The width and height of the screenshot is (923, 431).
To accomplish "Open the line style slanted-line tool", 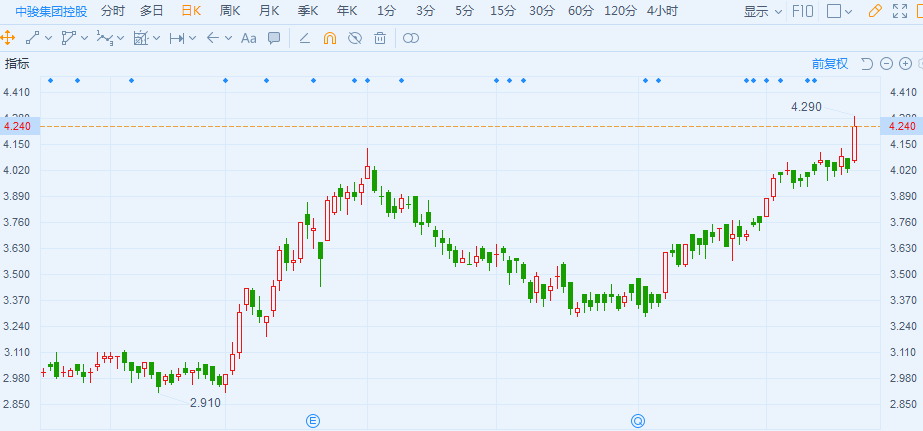I will (x=304, y=38).
